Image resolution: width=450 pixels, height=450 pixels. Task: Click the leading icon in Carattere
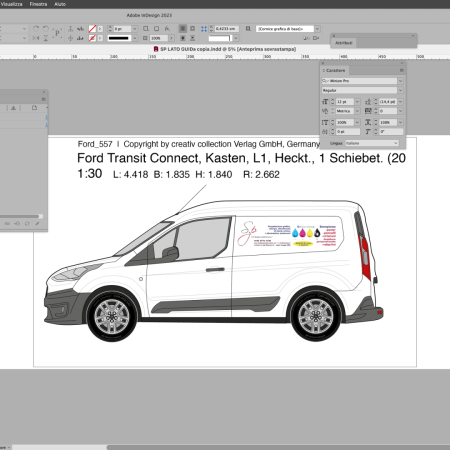(x=368, y=101)
